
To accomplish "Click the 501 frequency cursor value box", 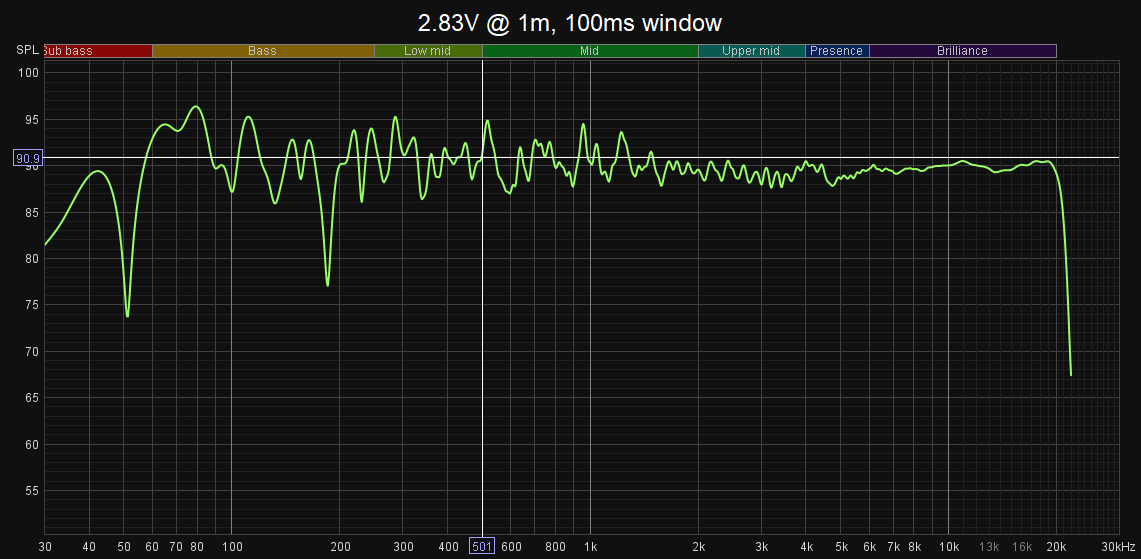I will (482, 547).
